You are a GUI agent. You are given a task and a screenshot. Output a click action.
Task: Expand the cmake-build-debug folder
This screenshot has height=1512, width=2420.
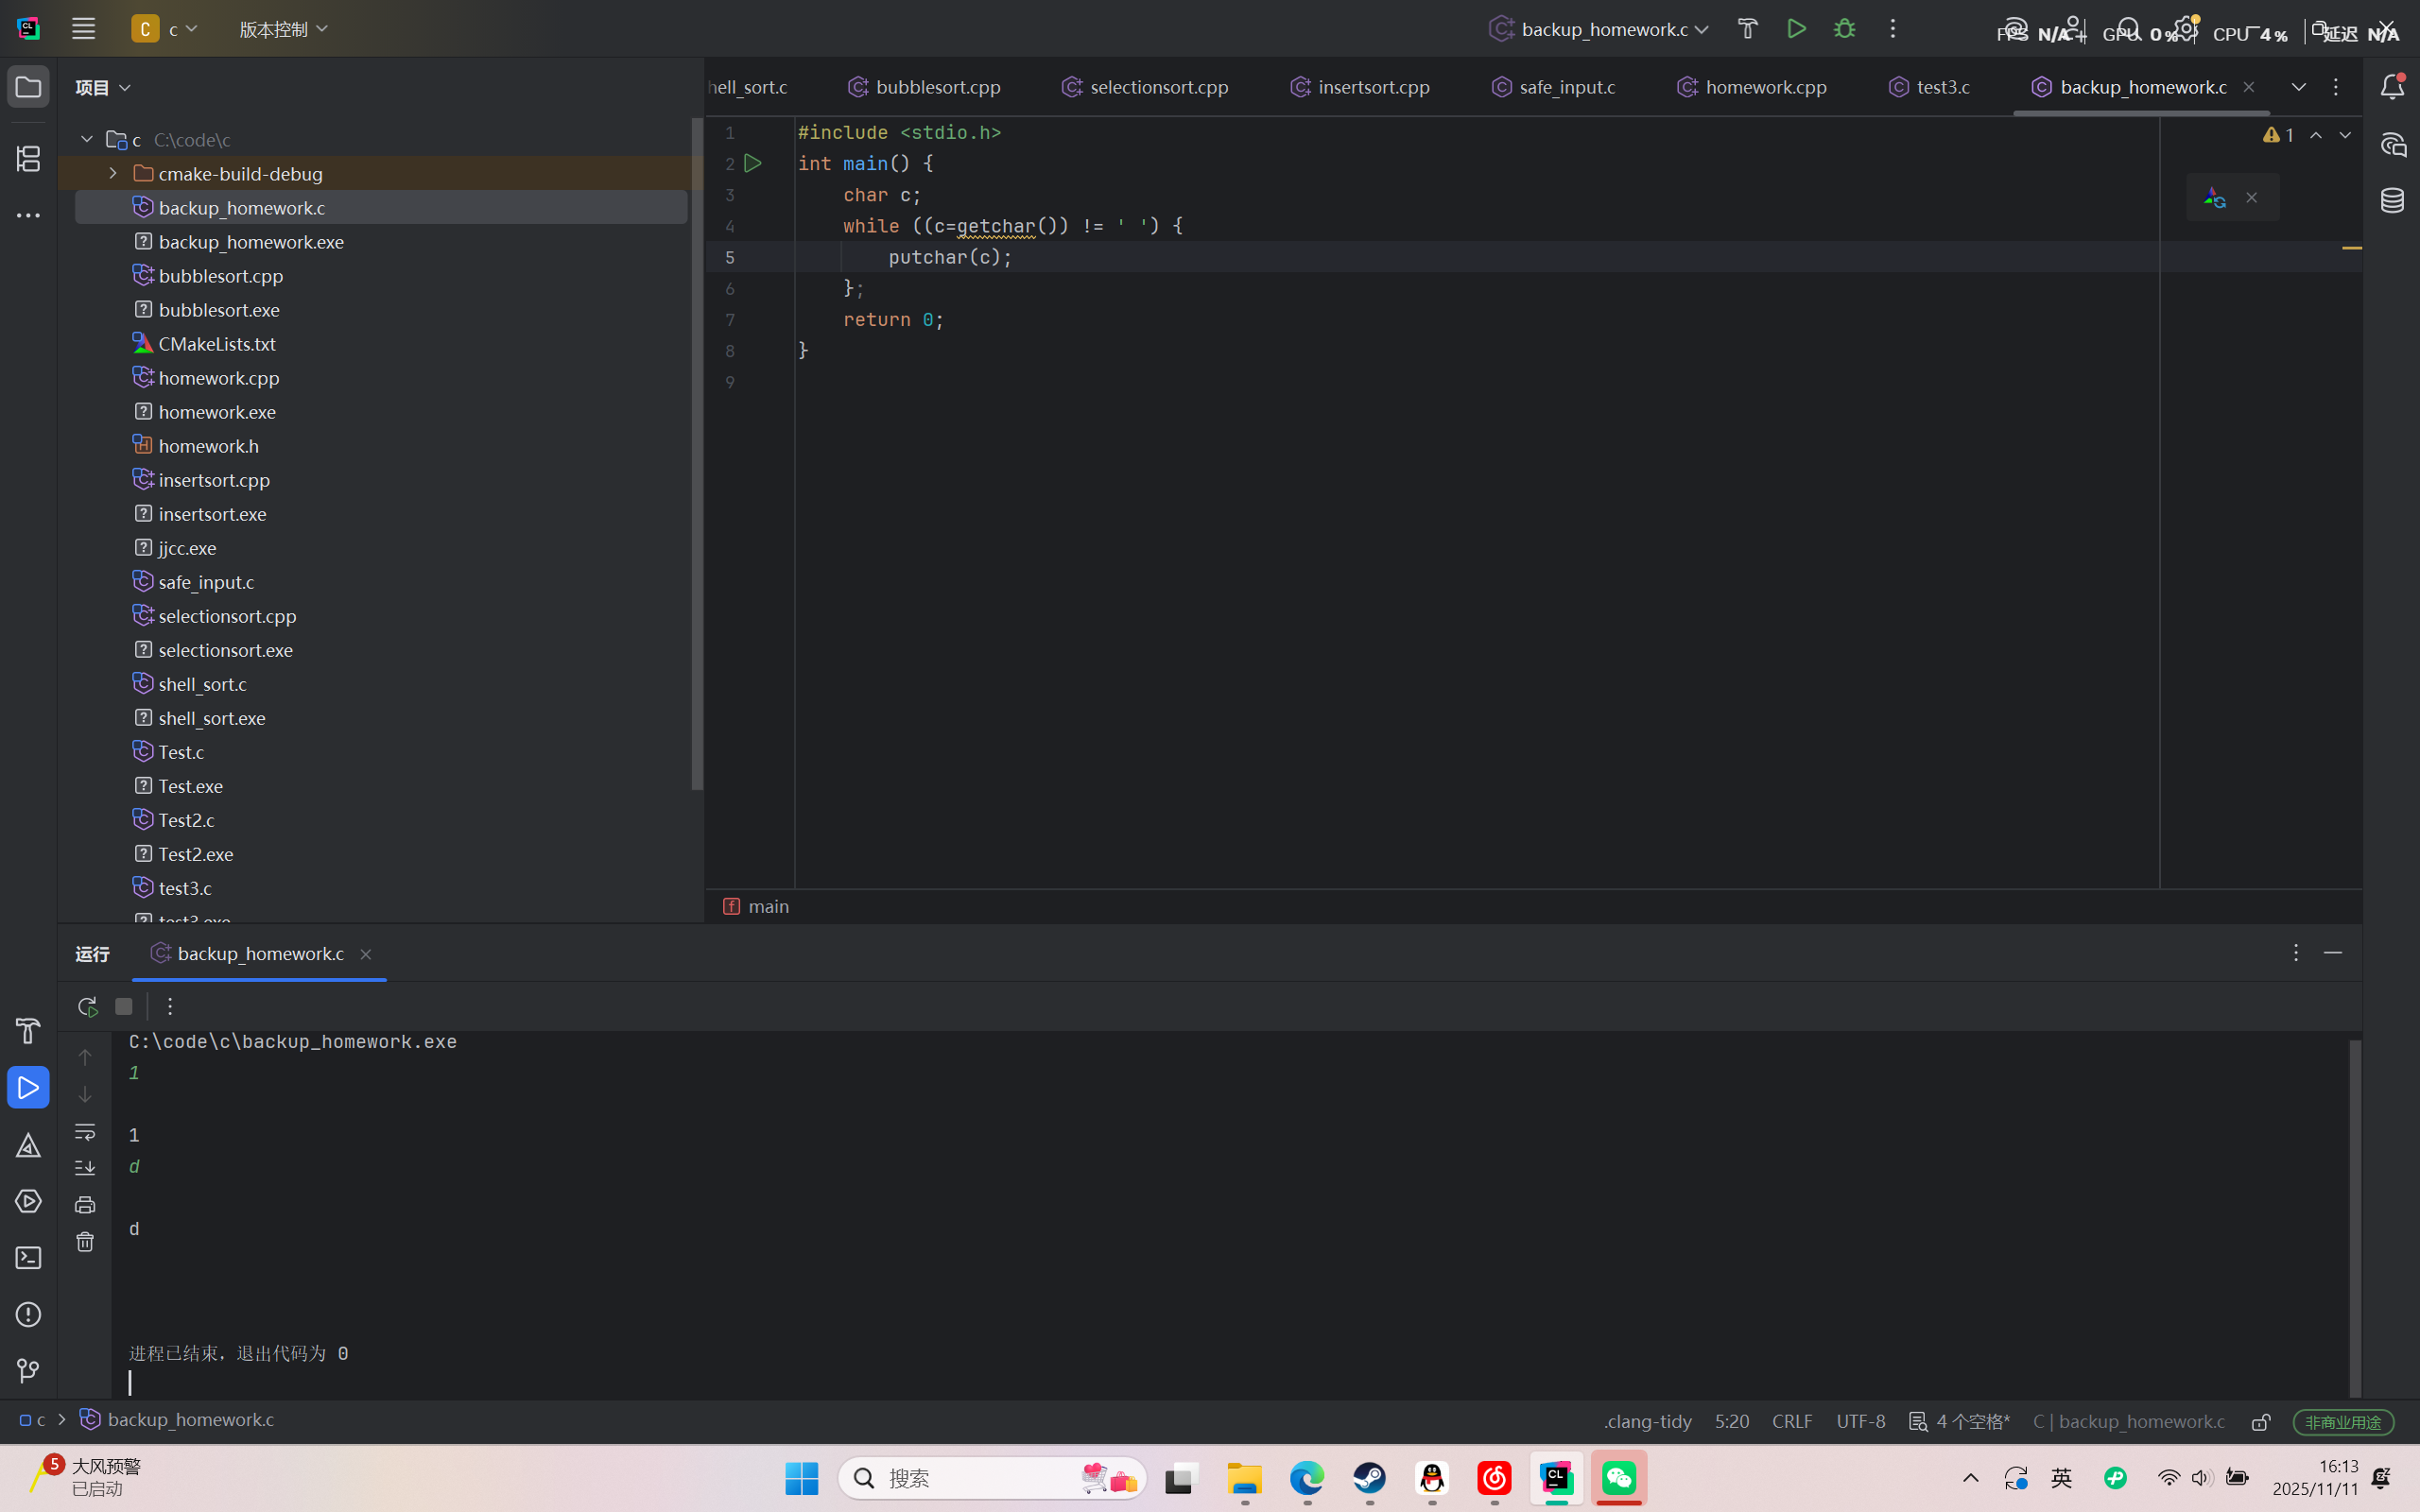[113, 173]
